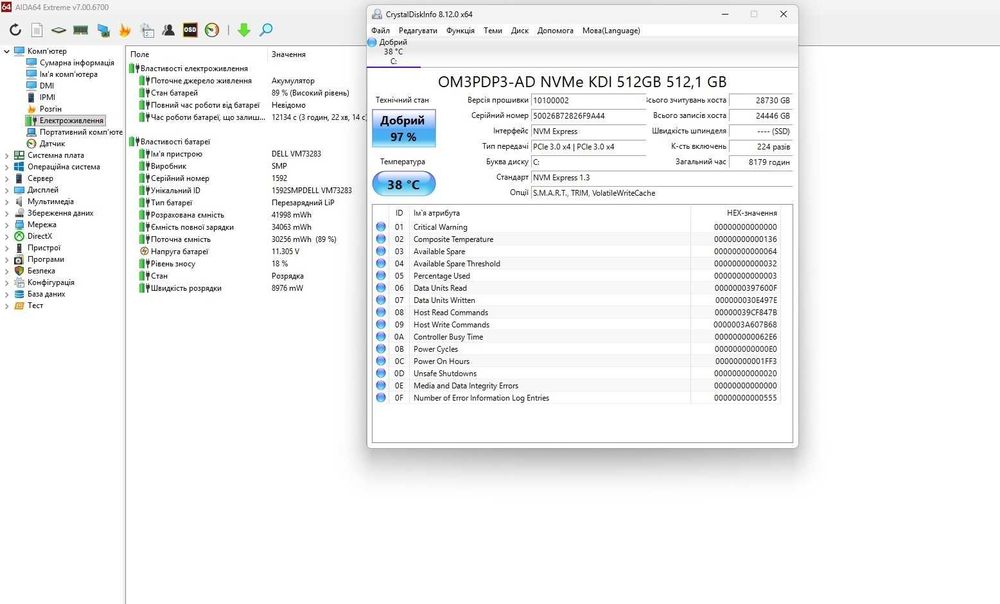Click status circle for Data Units Written

(381, 300)
